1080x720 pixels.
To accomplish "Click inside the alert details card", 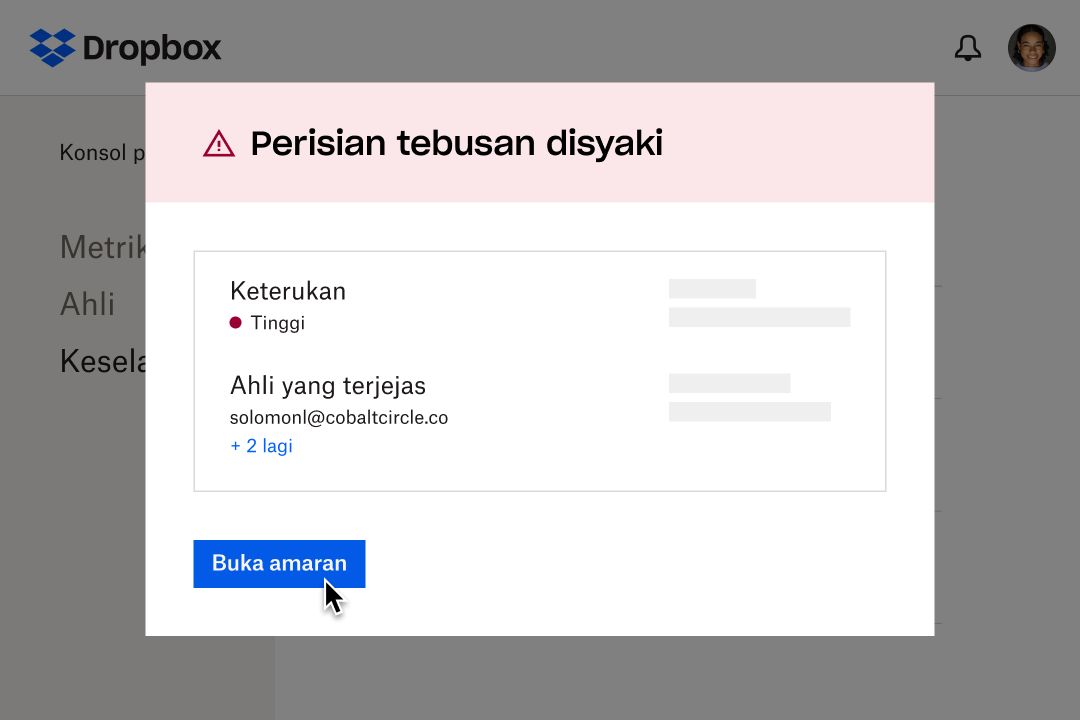I will point(540,370).
